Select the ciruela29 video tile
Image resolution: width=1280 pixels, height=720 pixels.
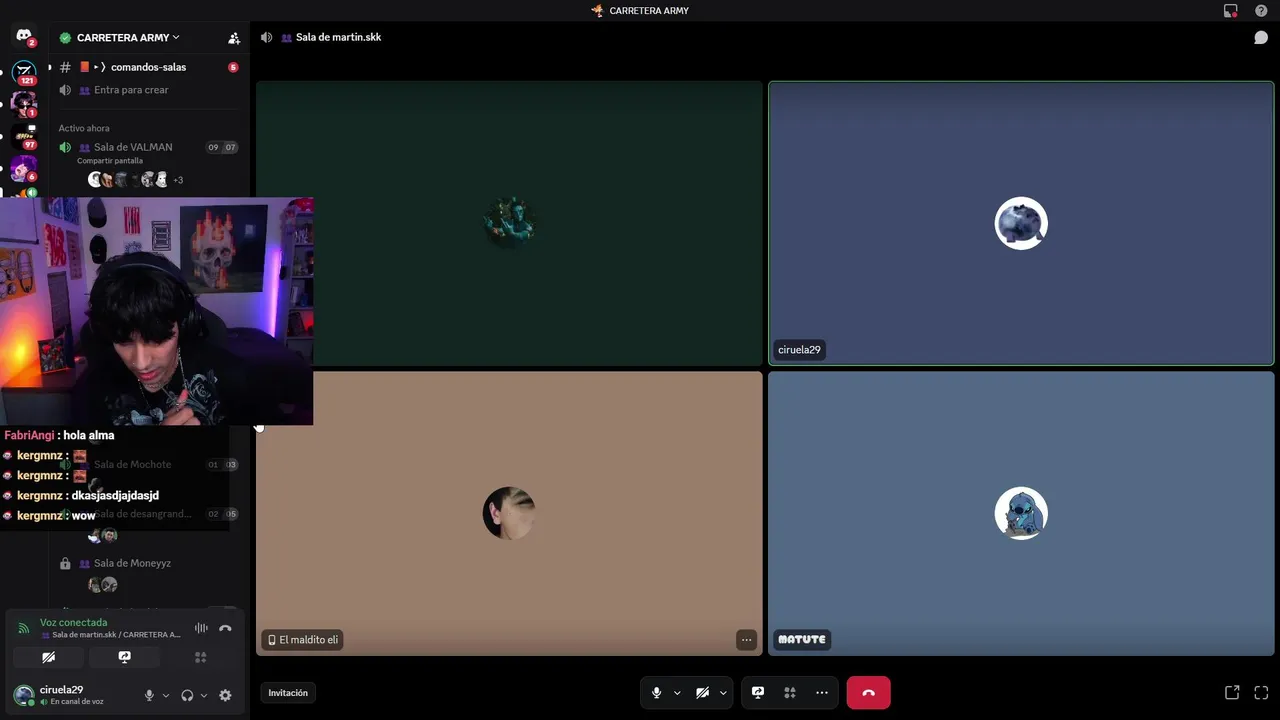(x=1021, y=223)
